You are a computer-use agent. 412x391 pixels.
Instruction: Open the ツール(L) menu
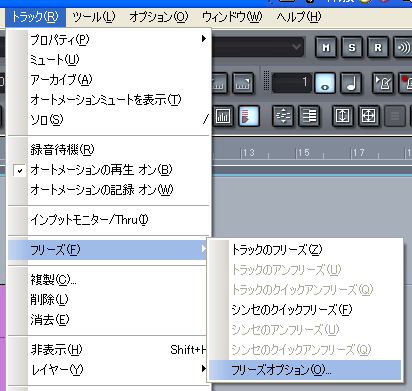click(x=94, y=17)
